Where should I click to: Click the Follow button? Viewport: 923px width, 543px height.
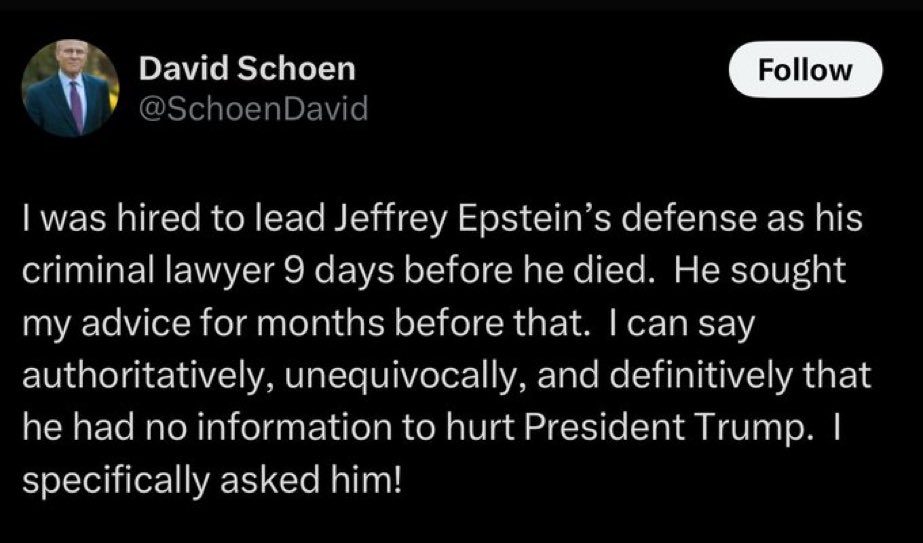[805, 70]
